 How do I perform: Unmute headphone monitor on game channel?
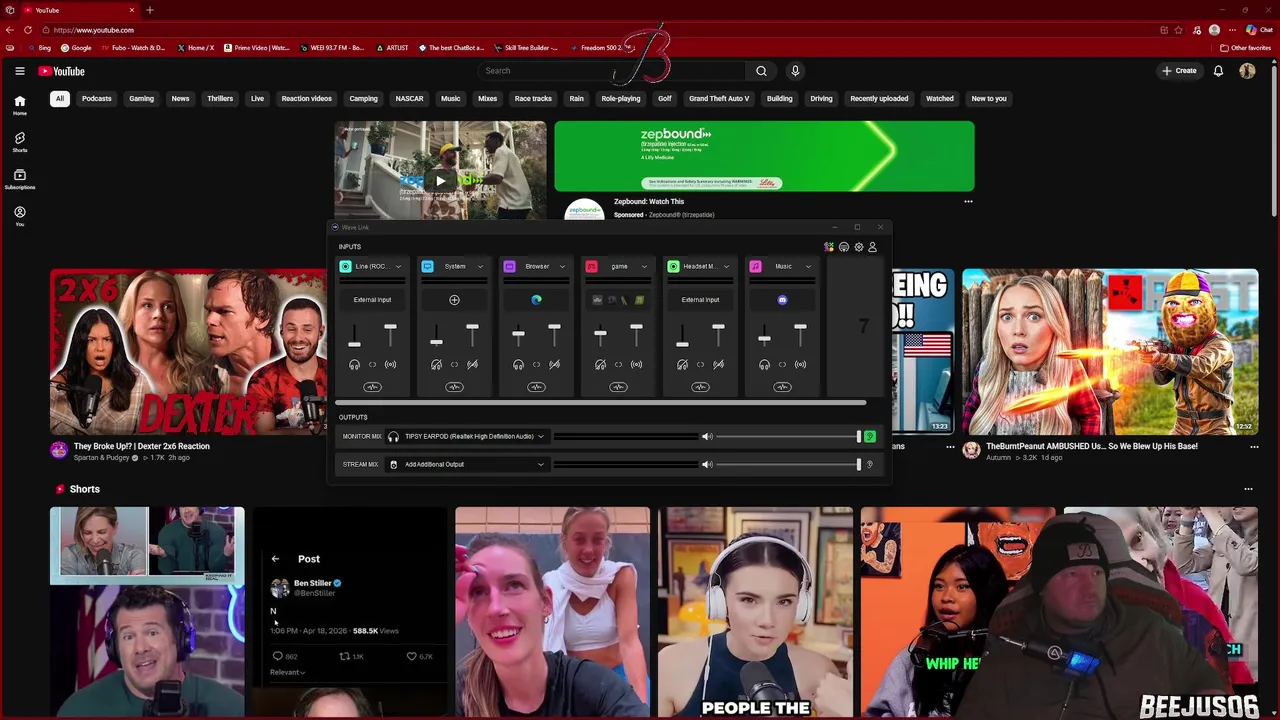pos(600,365)
